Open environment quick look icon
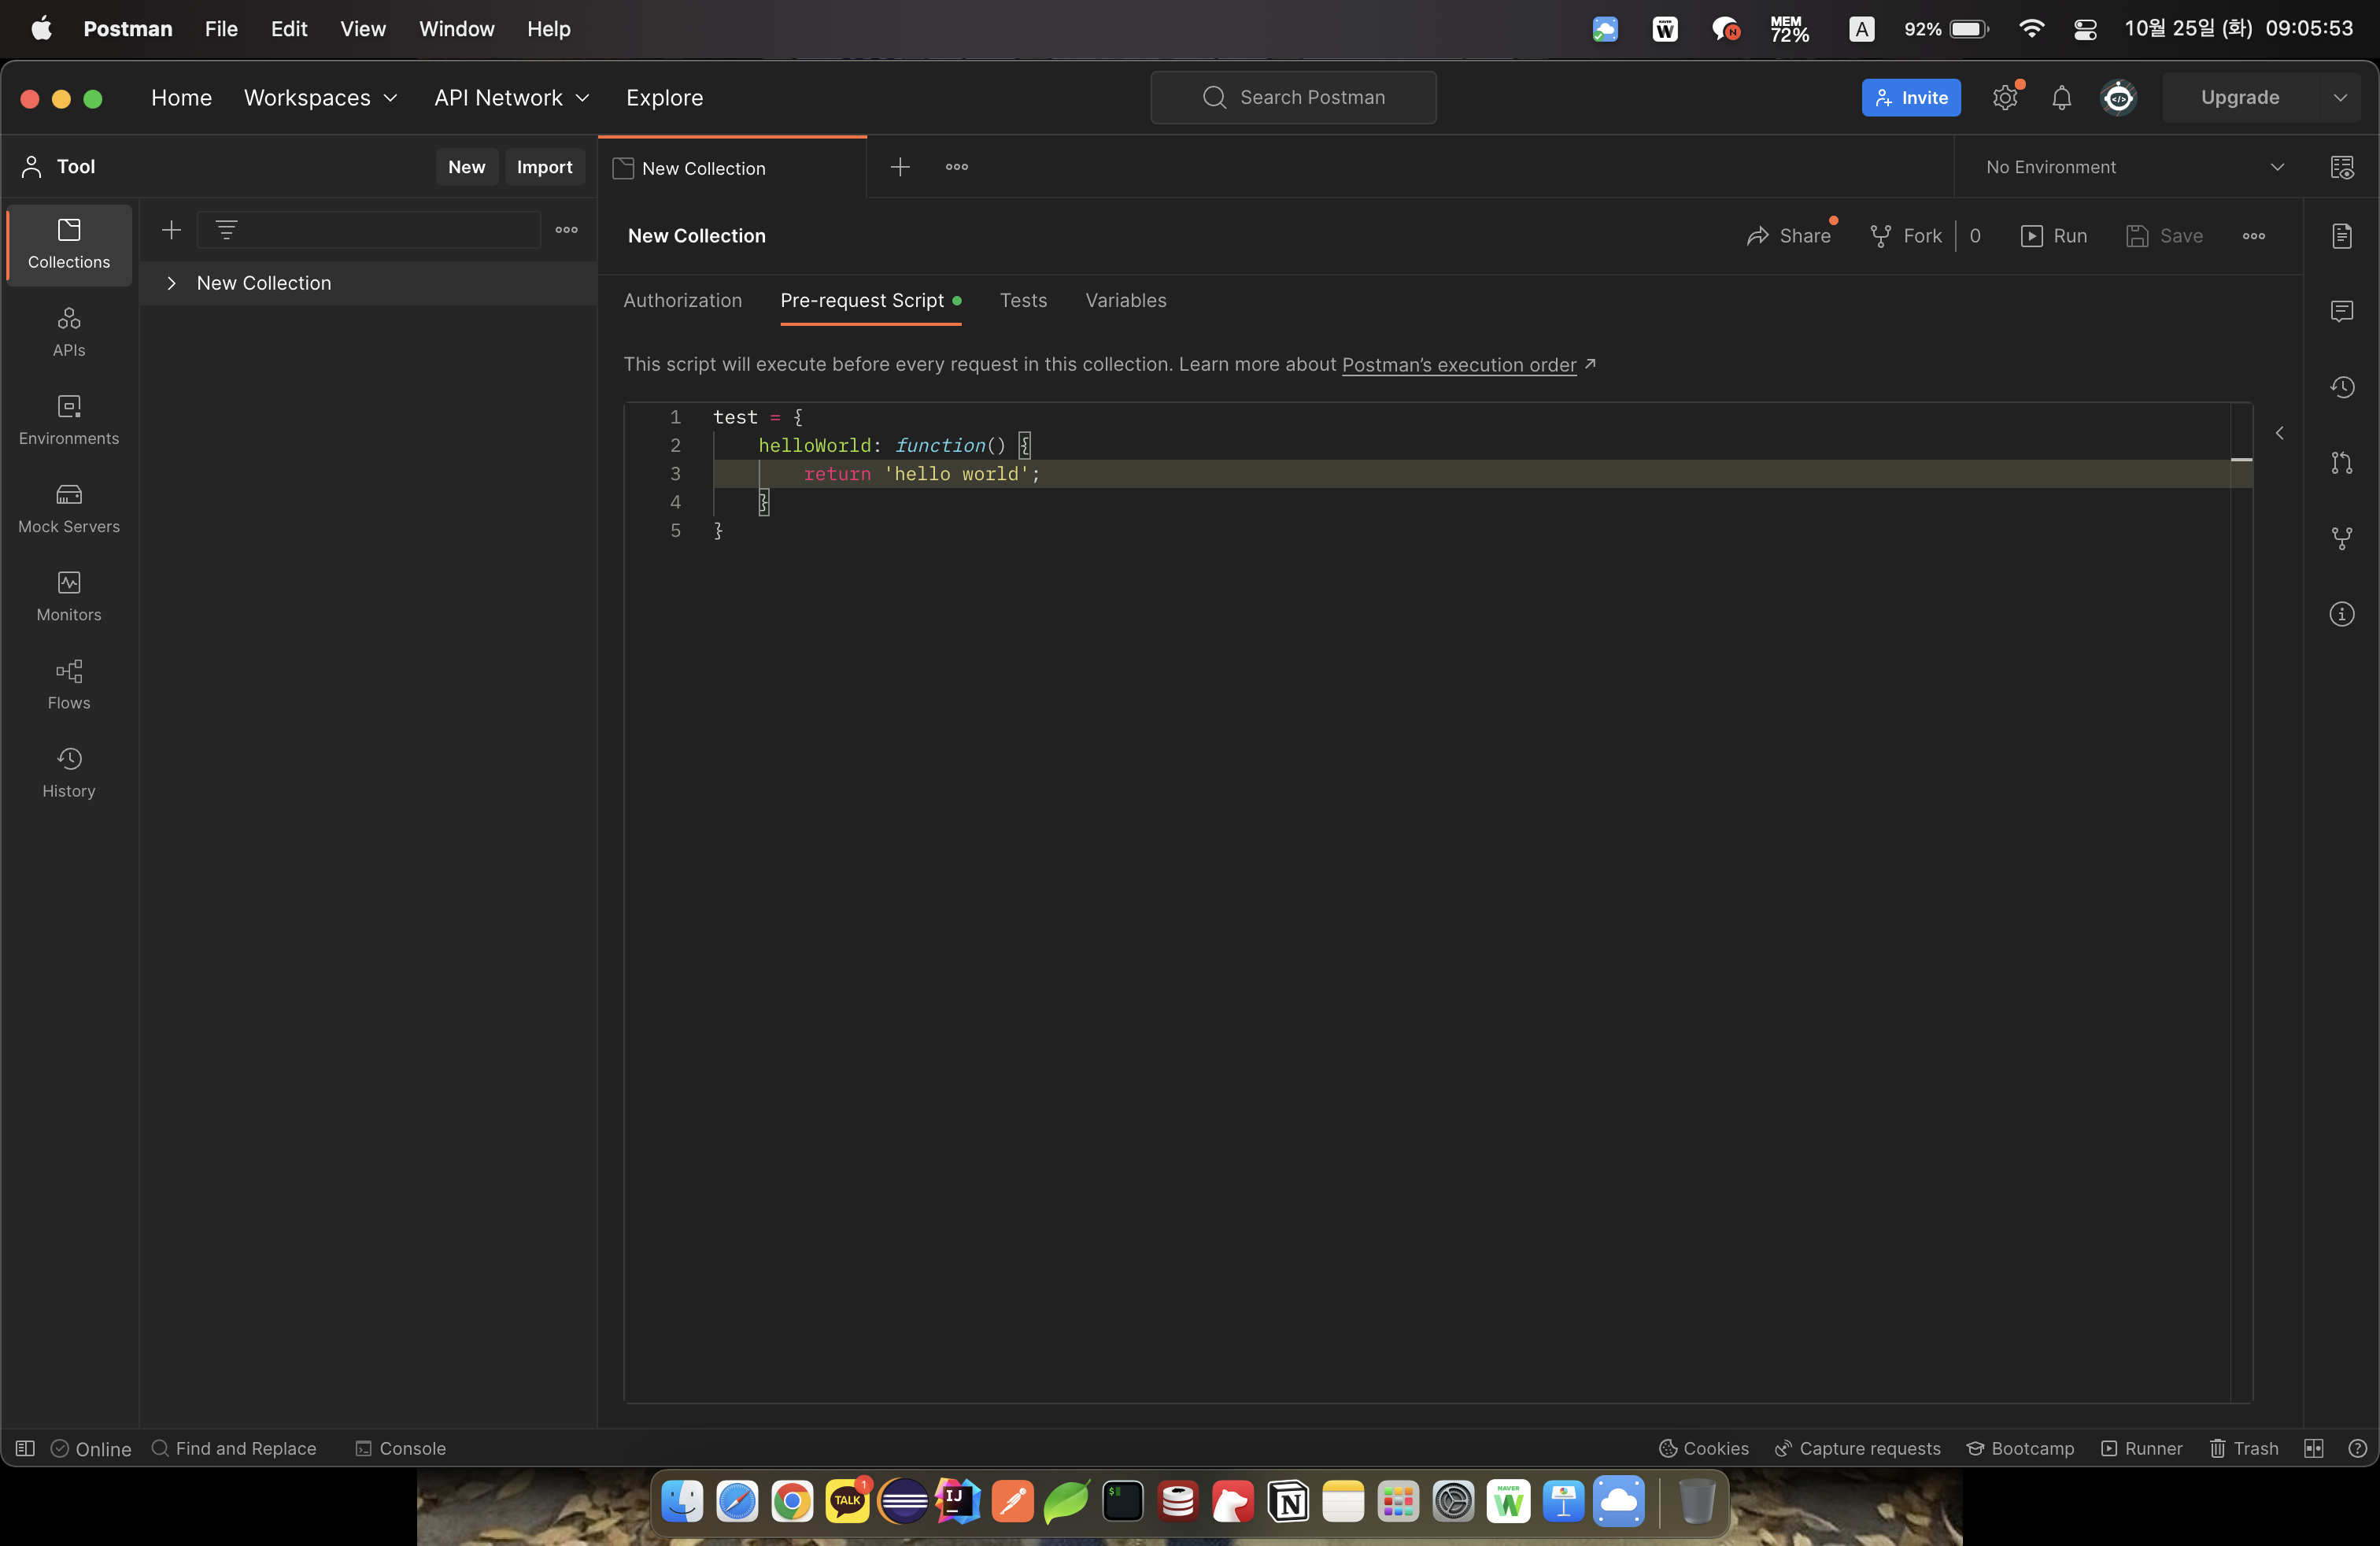 coord(2341,167)
